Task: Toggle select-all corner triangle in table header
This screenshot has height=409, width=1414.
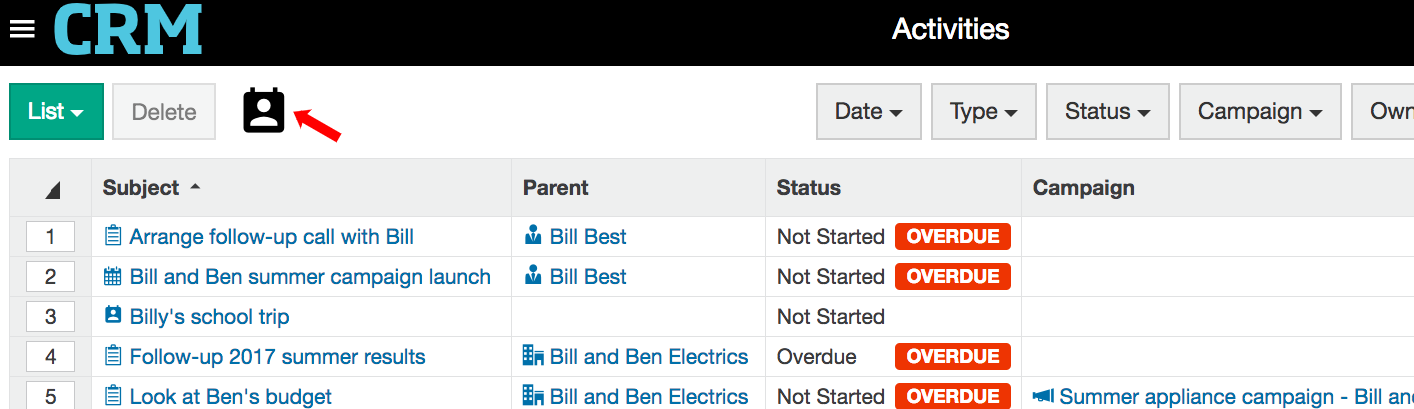Action: [x=51, y=189]
